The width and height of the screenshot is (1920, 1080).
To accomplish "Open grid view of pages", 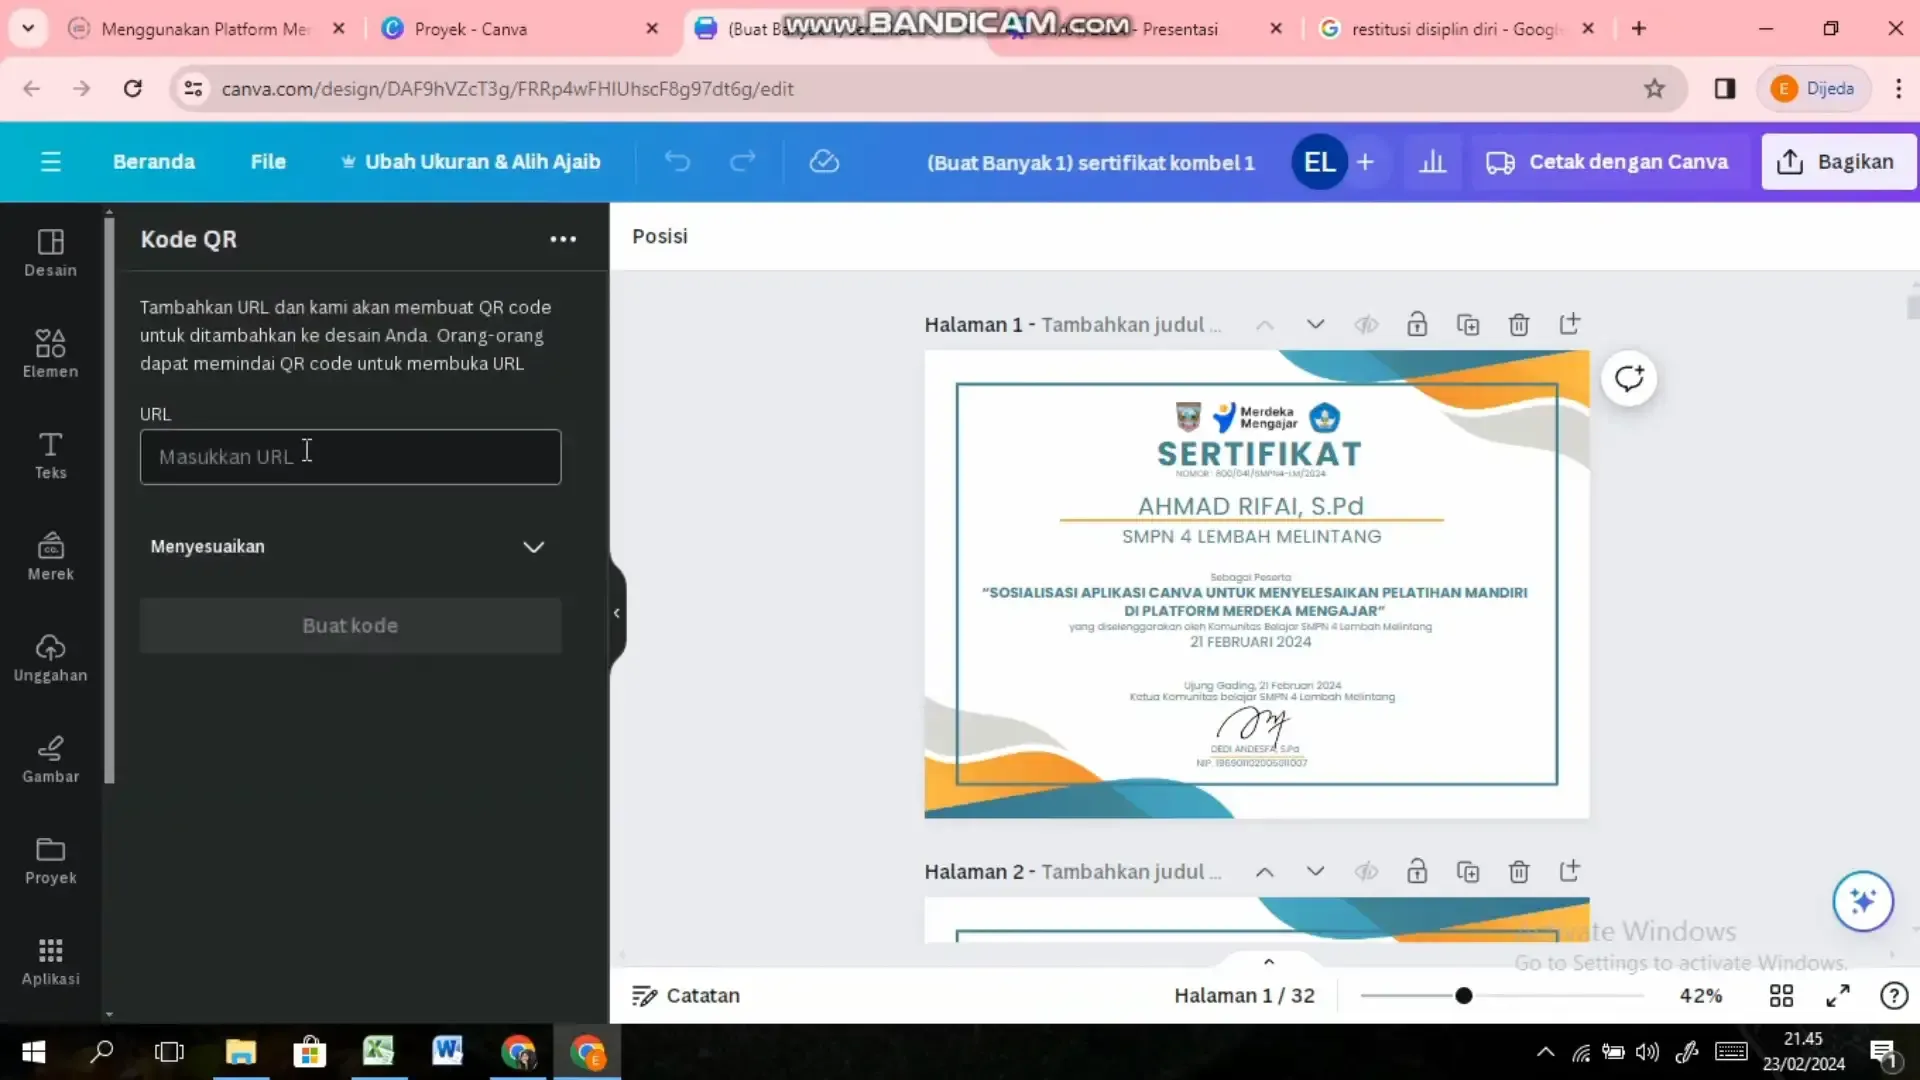I will click(x=1781, y=996).
